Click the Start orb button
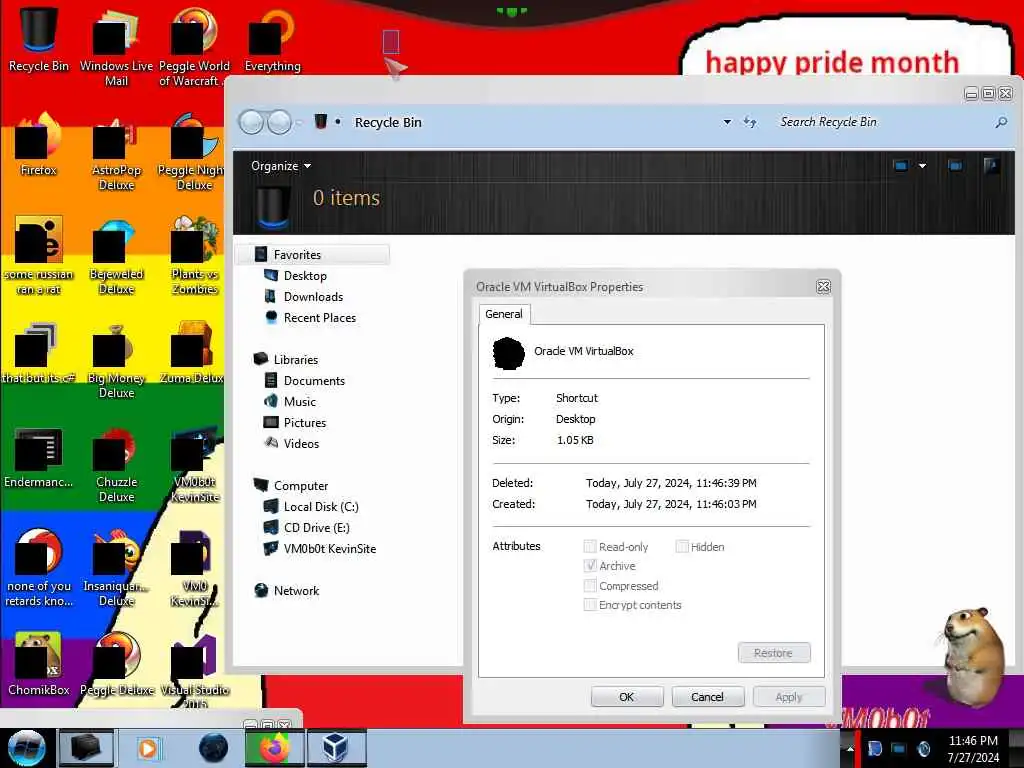Viewport: 1024px width, 768px height. coord(26,748)
